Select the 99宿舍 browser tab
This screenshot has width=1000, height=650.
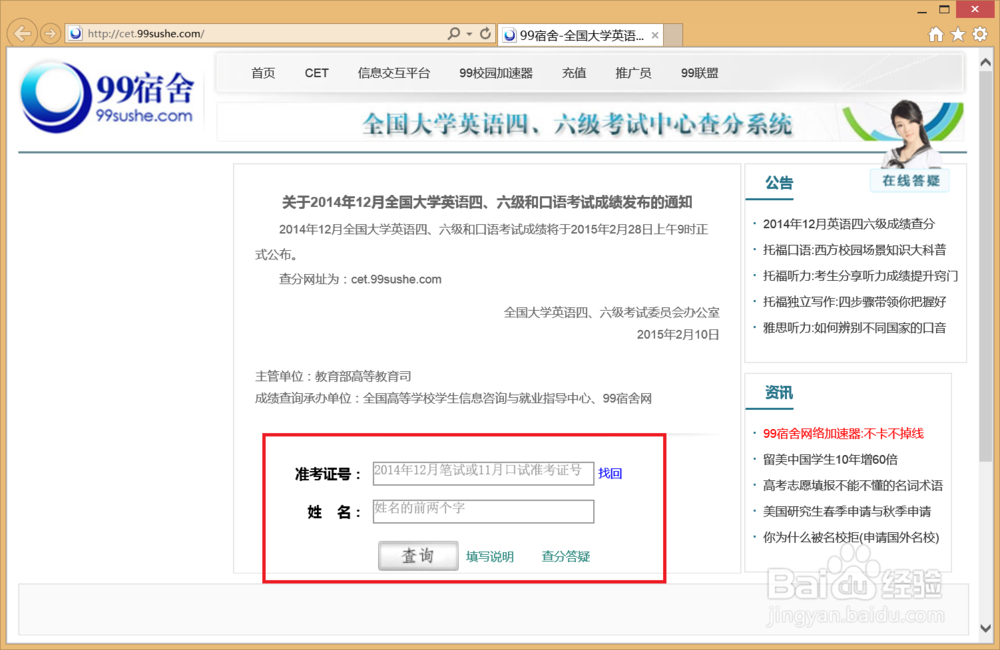pyautogui.click(x=579, y=35)
